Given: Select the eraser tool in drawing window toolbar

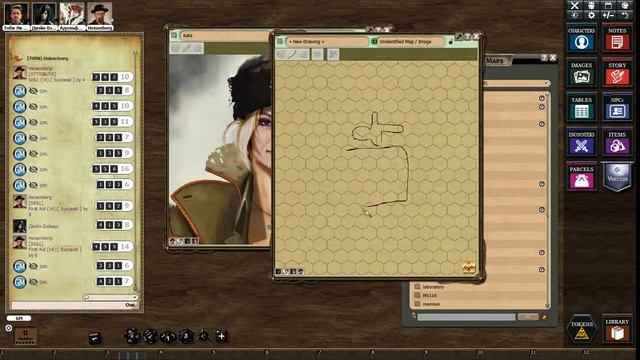Looking at the screenshot, I should 303,54.
